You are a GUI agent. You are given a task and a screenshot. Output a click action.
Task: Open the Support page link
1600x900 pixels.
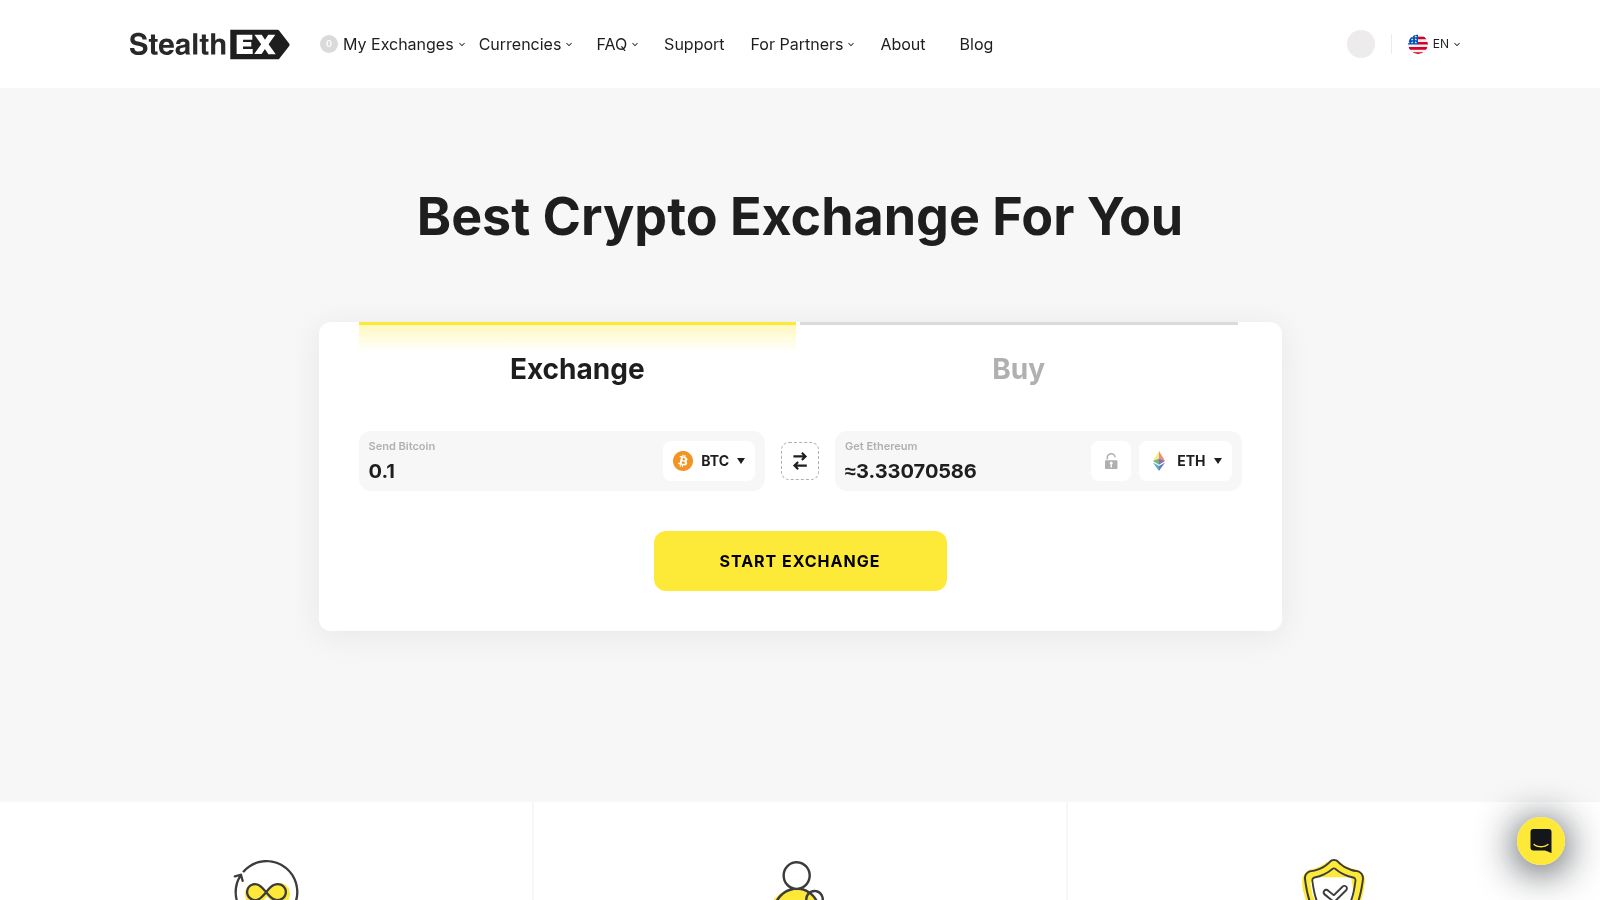[694, 44]
